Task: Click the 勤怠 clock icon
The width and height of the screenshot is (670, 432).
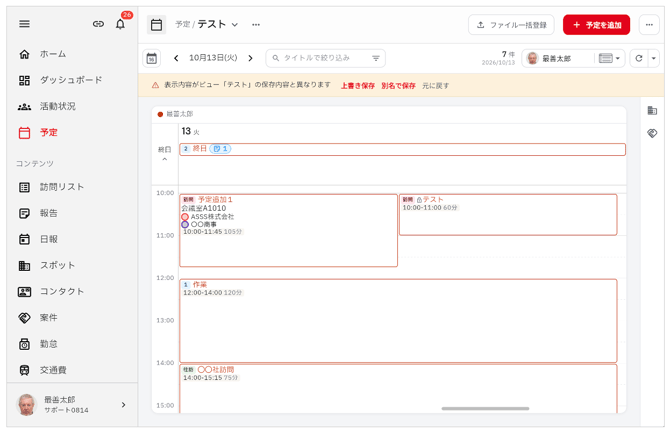Action: (24, 344)
